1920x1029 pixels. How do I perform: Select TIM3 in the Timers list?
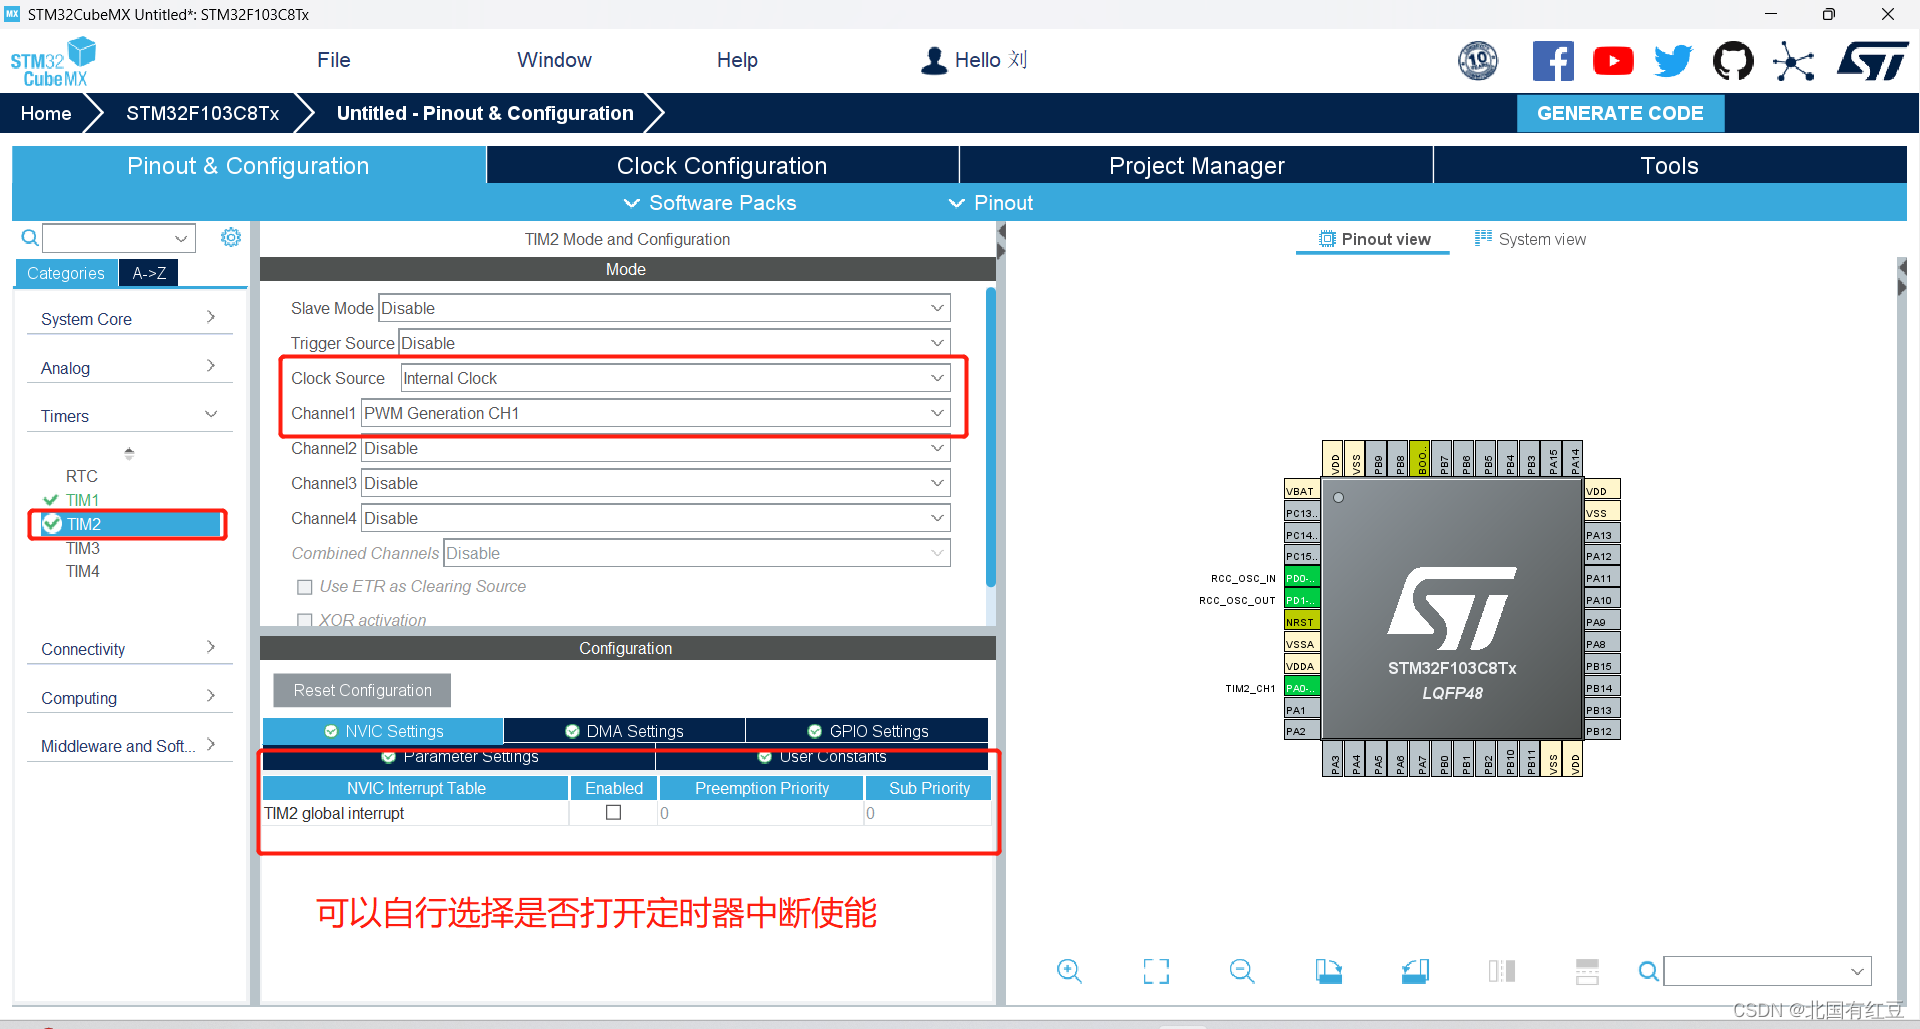83,548
